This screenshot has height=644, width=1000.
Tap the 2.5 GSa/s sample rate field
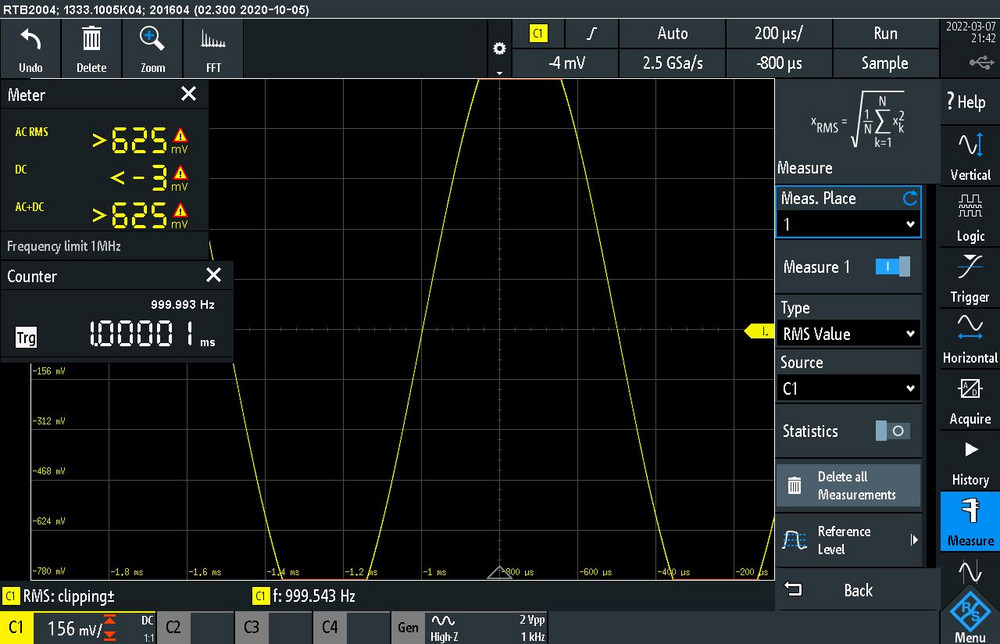[x=672, y=62]
